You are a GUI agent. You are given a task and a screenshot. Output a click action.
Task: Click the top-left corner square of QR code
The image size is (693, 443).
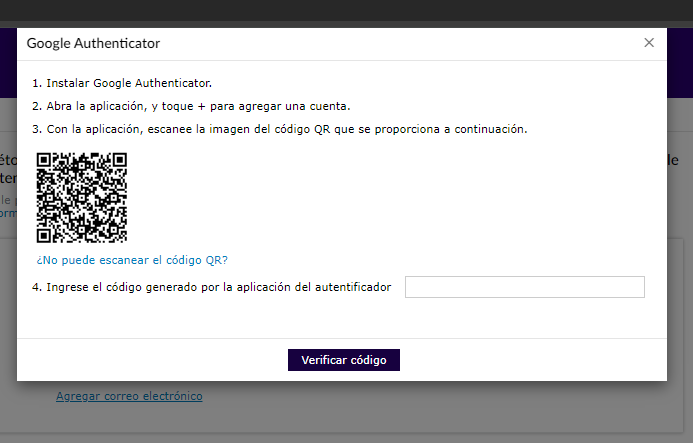46,161
